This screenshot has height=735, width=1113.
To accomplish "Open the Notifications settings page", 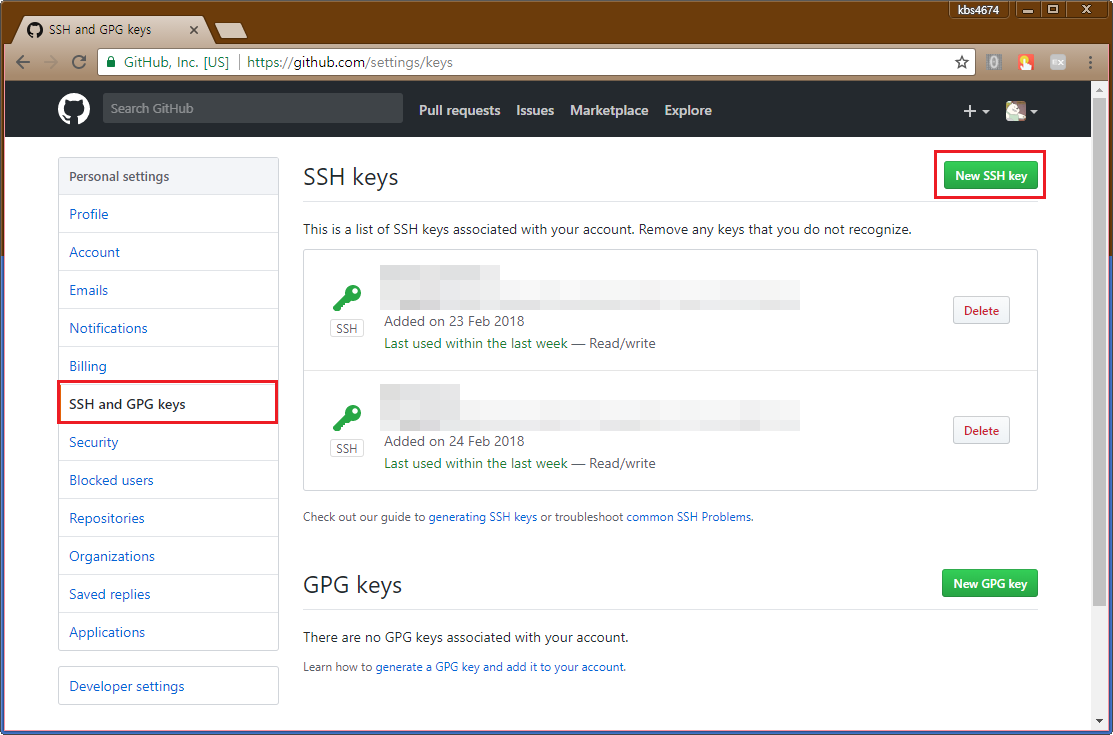I will 168,328.
